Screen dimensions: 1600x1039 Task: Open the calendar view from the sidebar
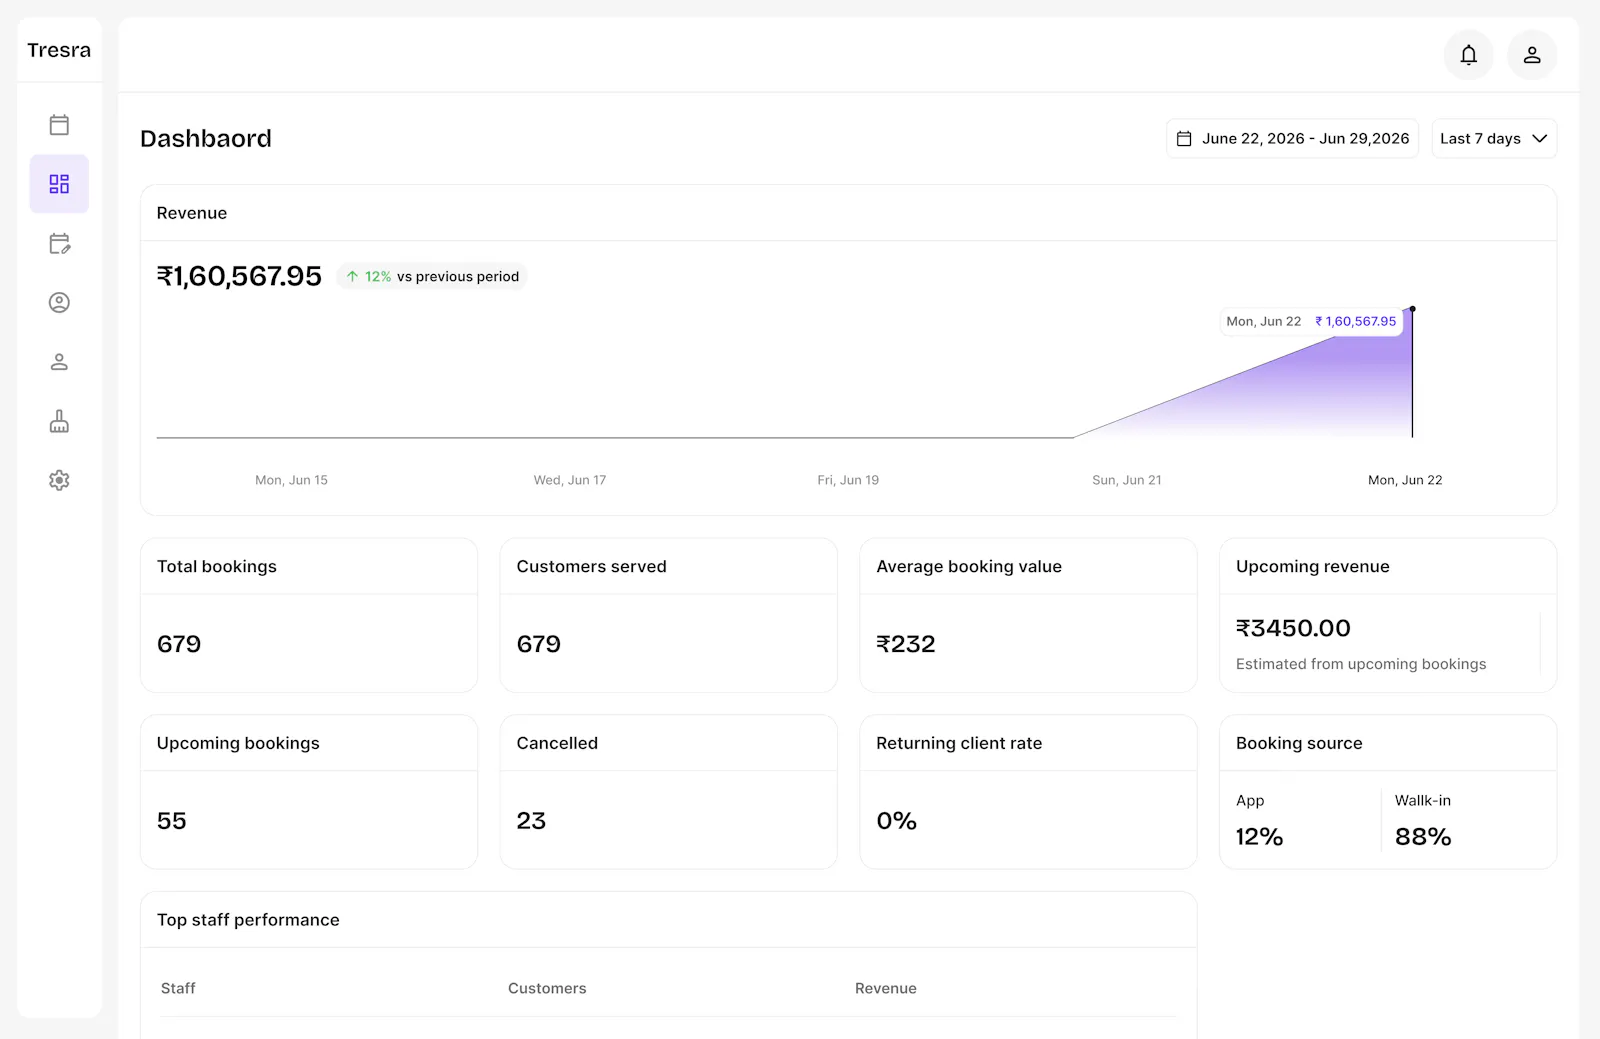[59, 125]
